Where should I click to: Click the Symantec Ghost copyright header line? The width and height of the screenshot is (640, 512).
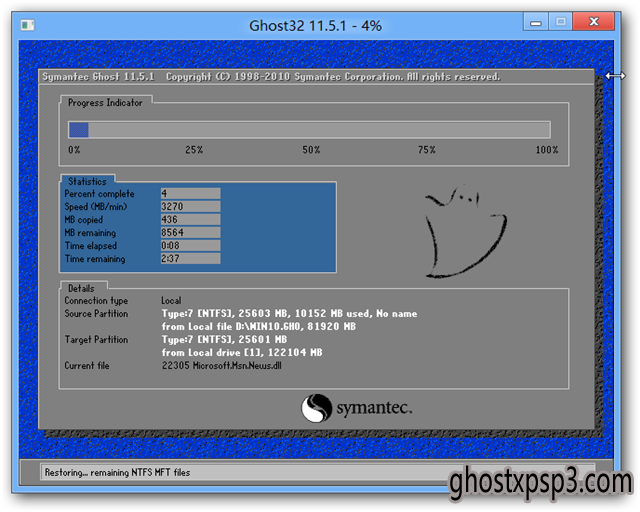pyautogui.click(x=271, y=77)
